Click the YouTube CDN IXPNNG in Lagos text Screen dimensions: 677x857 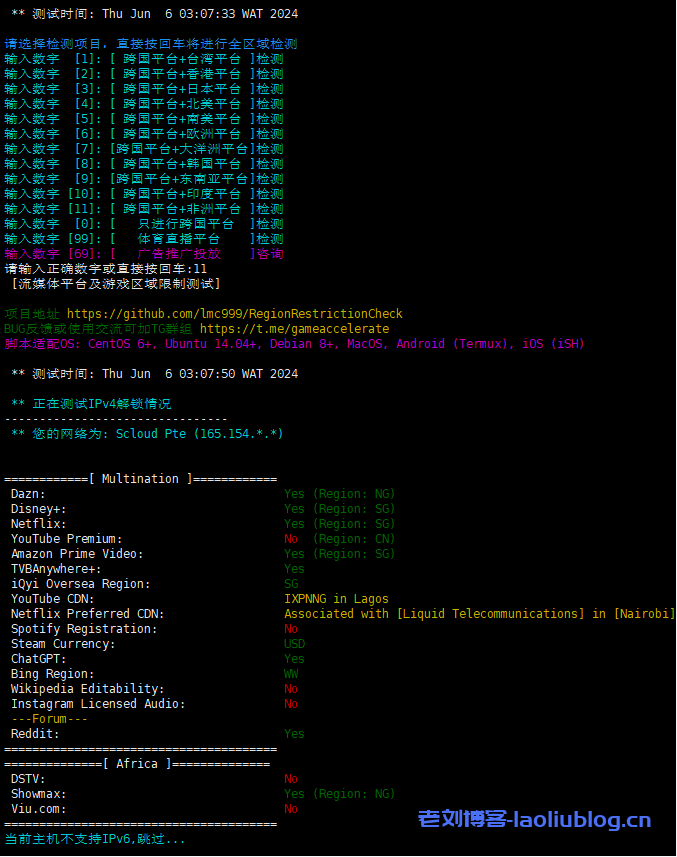click(x=336, y=599)
